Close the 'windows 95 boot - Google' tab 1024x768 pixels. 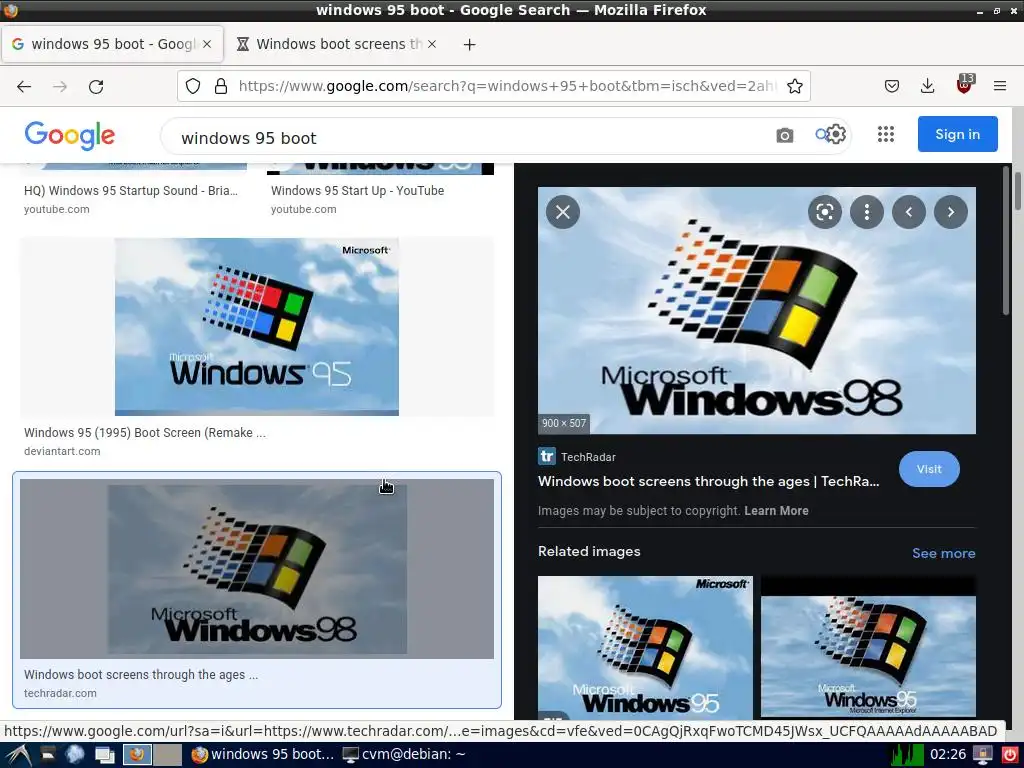coord(207,44)
